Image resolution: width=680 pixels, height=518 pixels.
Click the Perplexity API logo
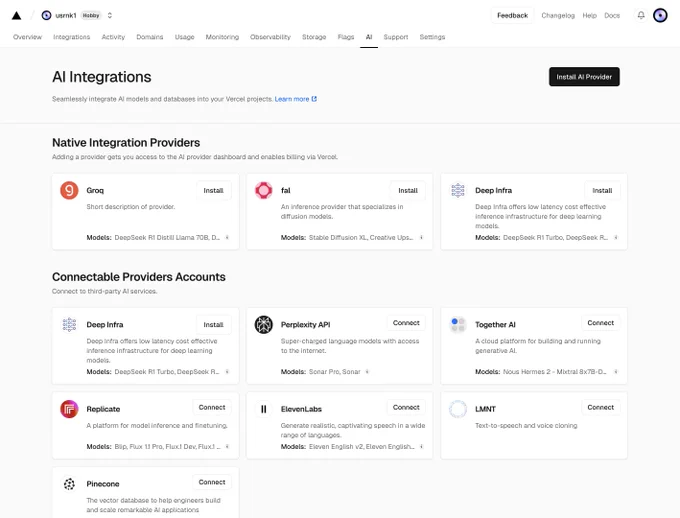click(263, 325)
